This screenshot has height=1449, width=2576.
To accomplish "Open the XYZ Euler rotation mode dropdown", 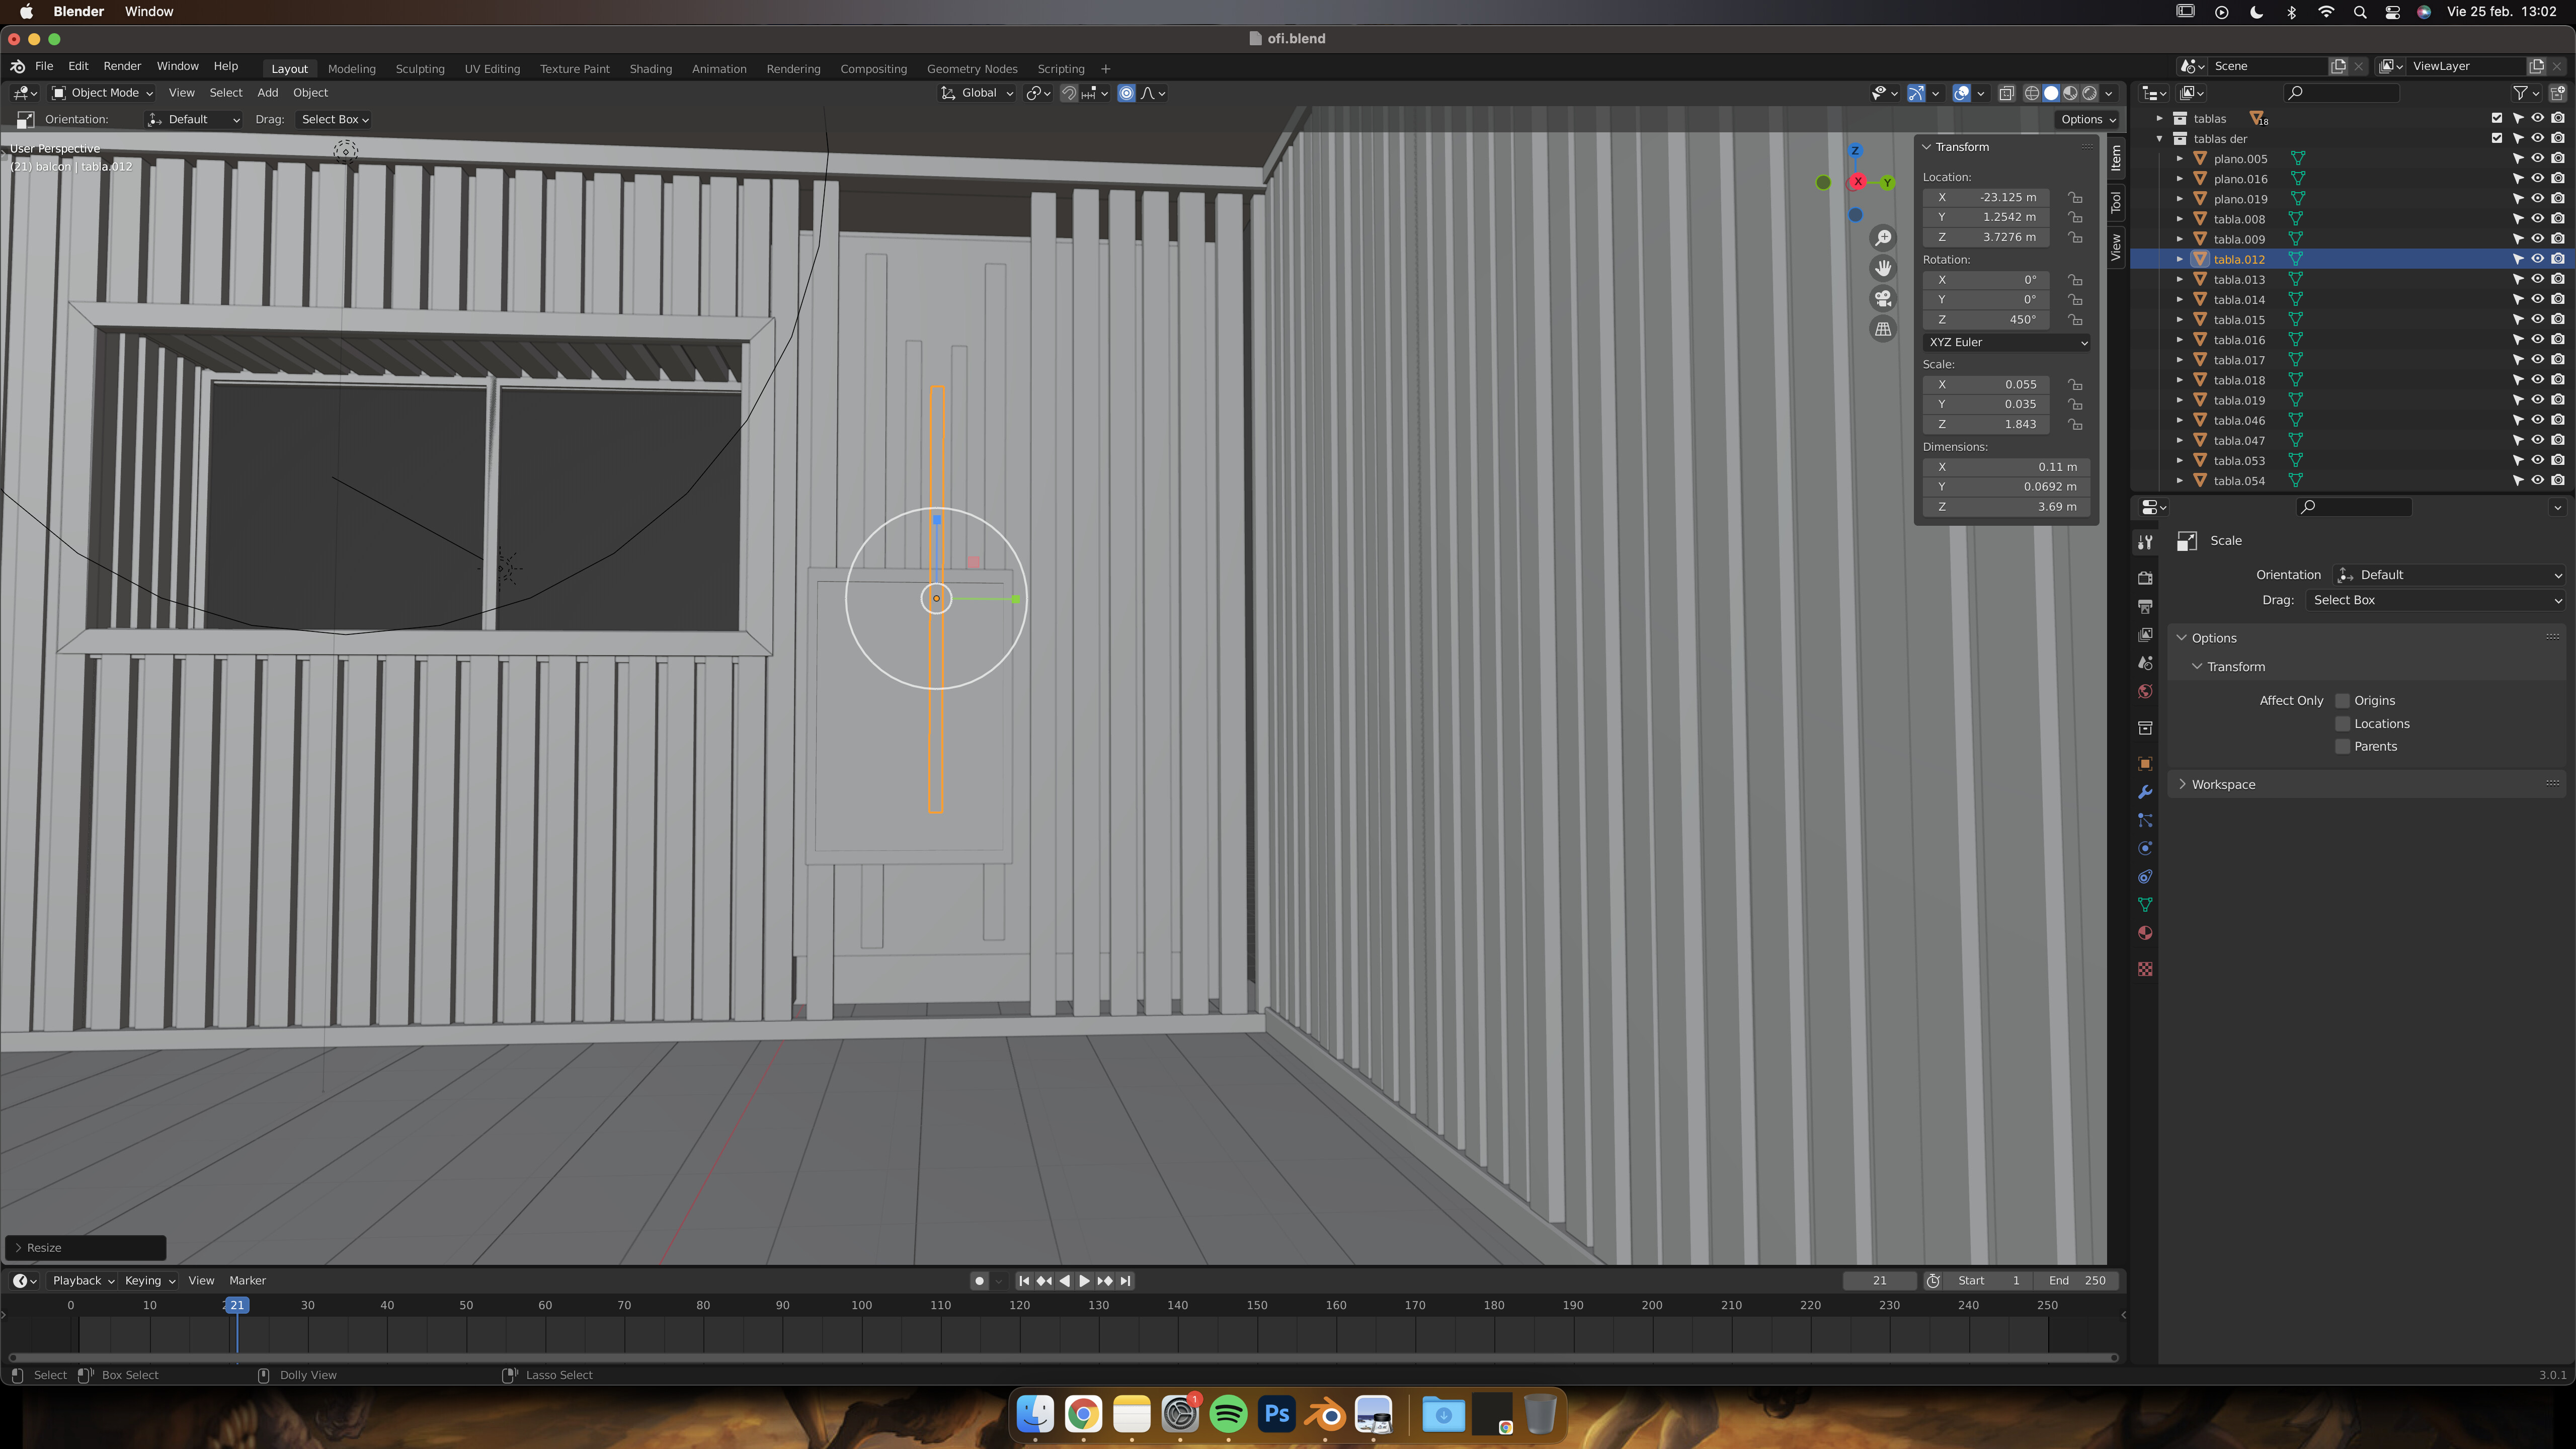I will pos(2006,342).
